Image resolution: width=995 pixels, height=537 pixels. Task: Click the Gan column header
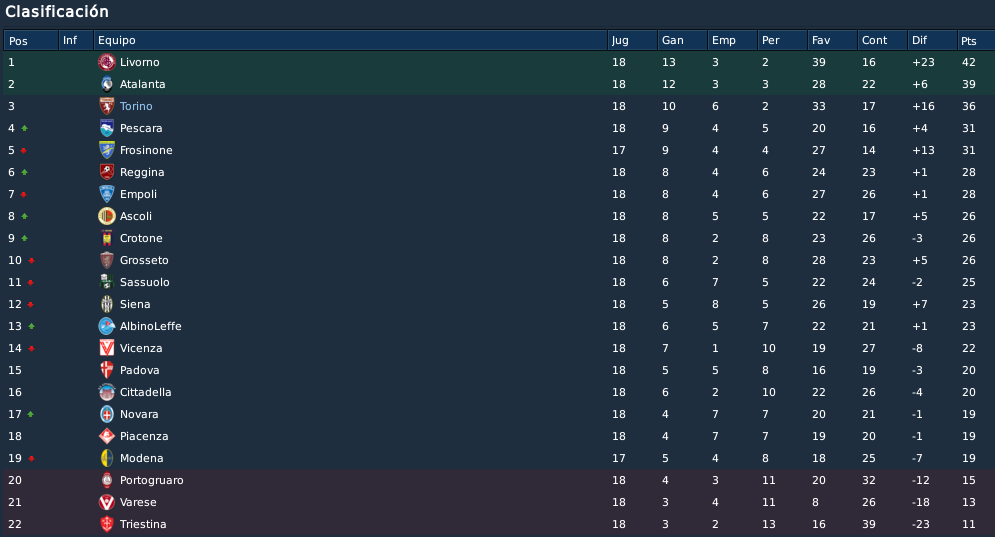(682, 40)
